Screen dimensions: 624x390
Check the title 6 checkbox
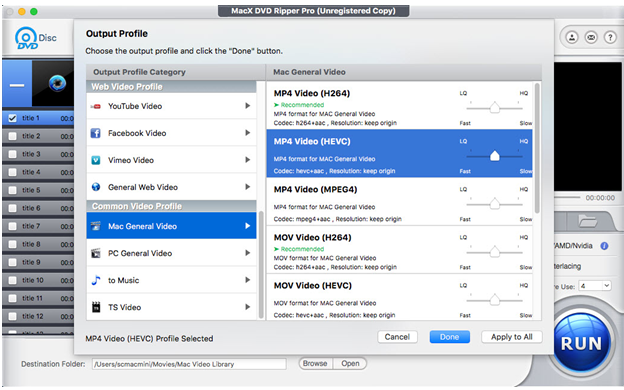coord(12,208)
